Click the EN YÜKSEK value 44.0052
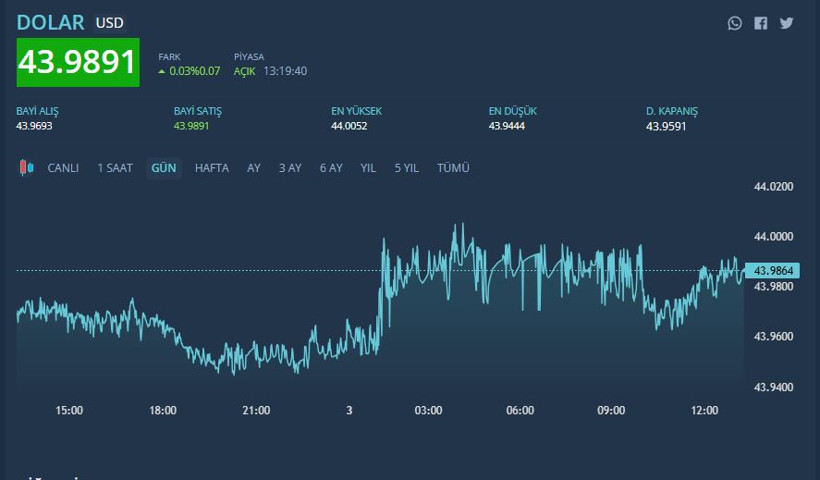This screenshot has height=480, width=820. click(350, 126)
